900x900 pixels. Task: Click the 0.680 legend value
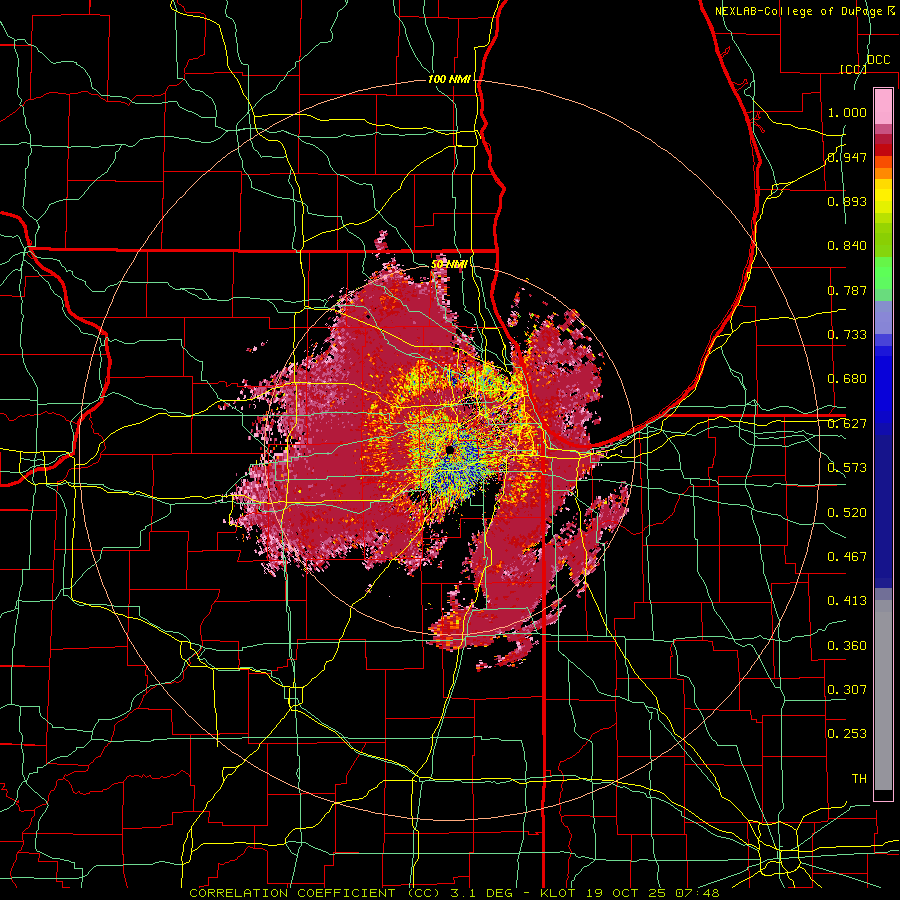point(847,379)
